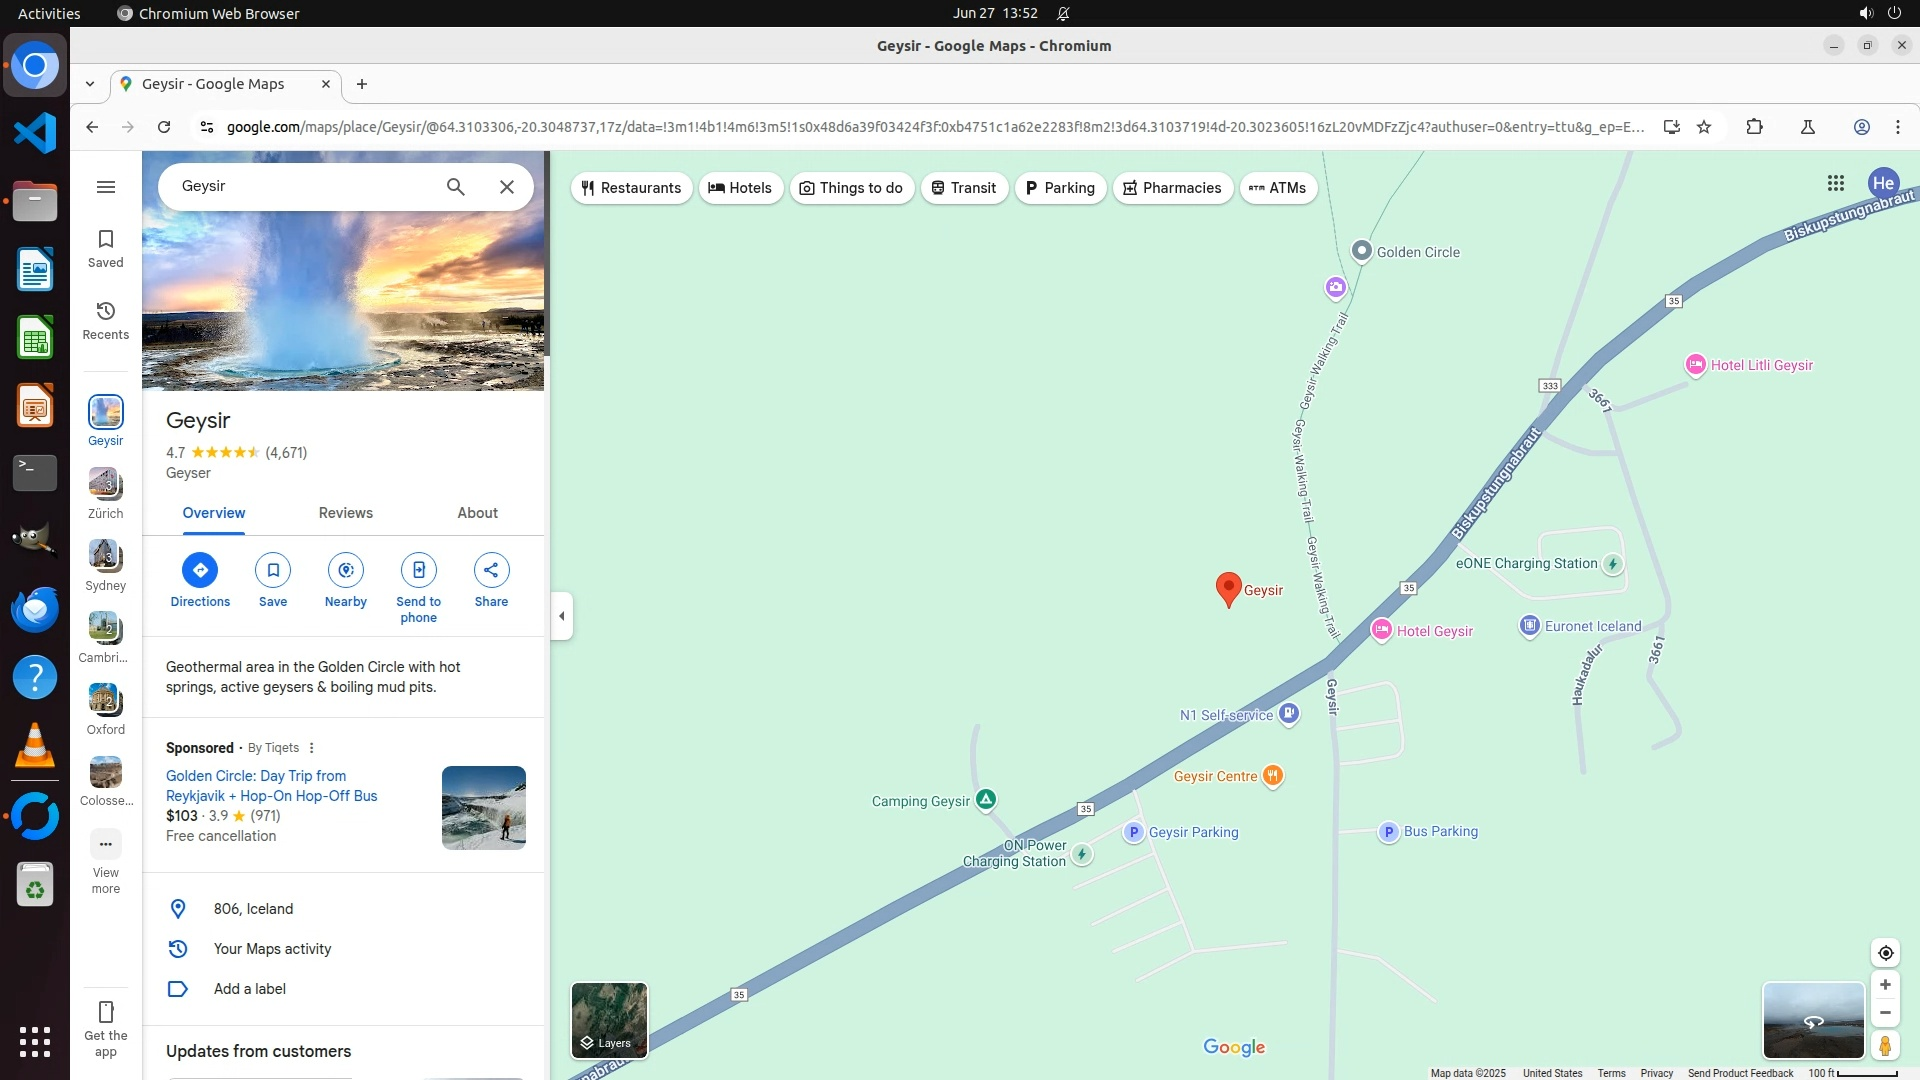1920x1080 pixels.
Task: Click the Directions icon button
Action: click(x=200, y=570)
